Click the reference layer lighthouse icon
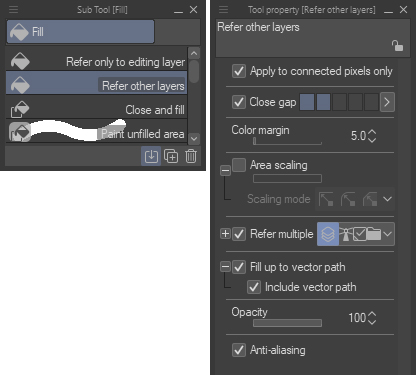This screenshot has height=375, width=416. (346, 234)
